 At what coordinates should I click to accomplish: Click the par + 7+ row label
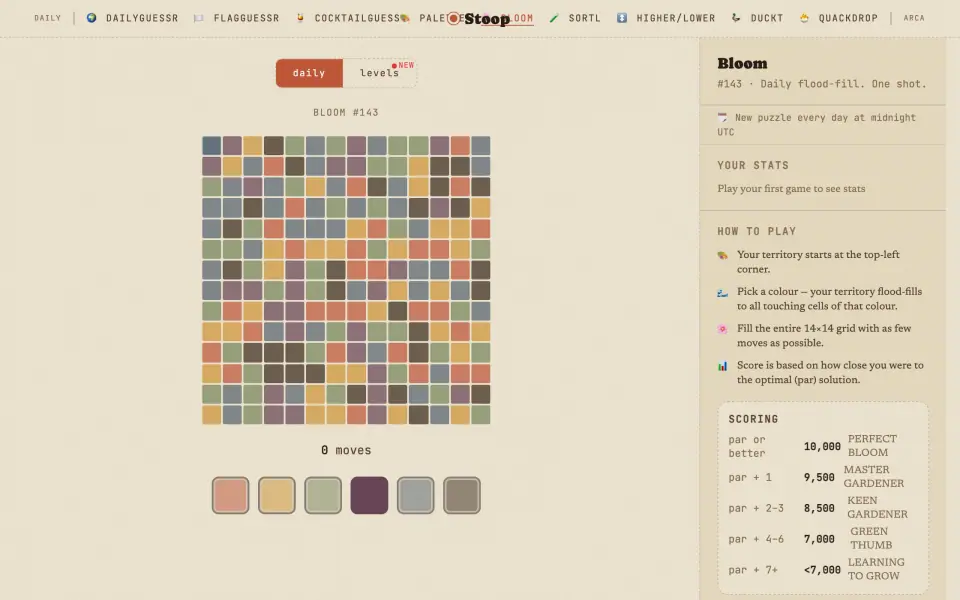click(x=752, y=569)
